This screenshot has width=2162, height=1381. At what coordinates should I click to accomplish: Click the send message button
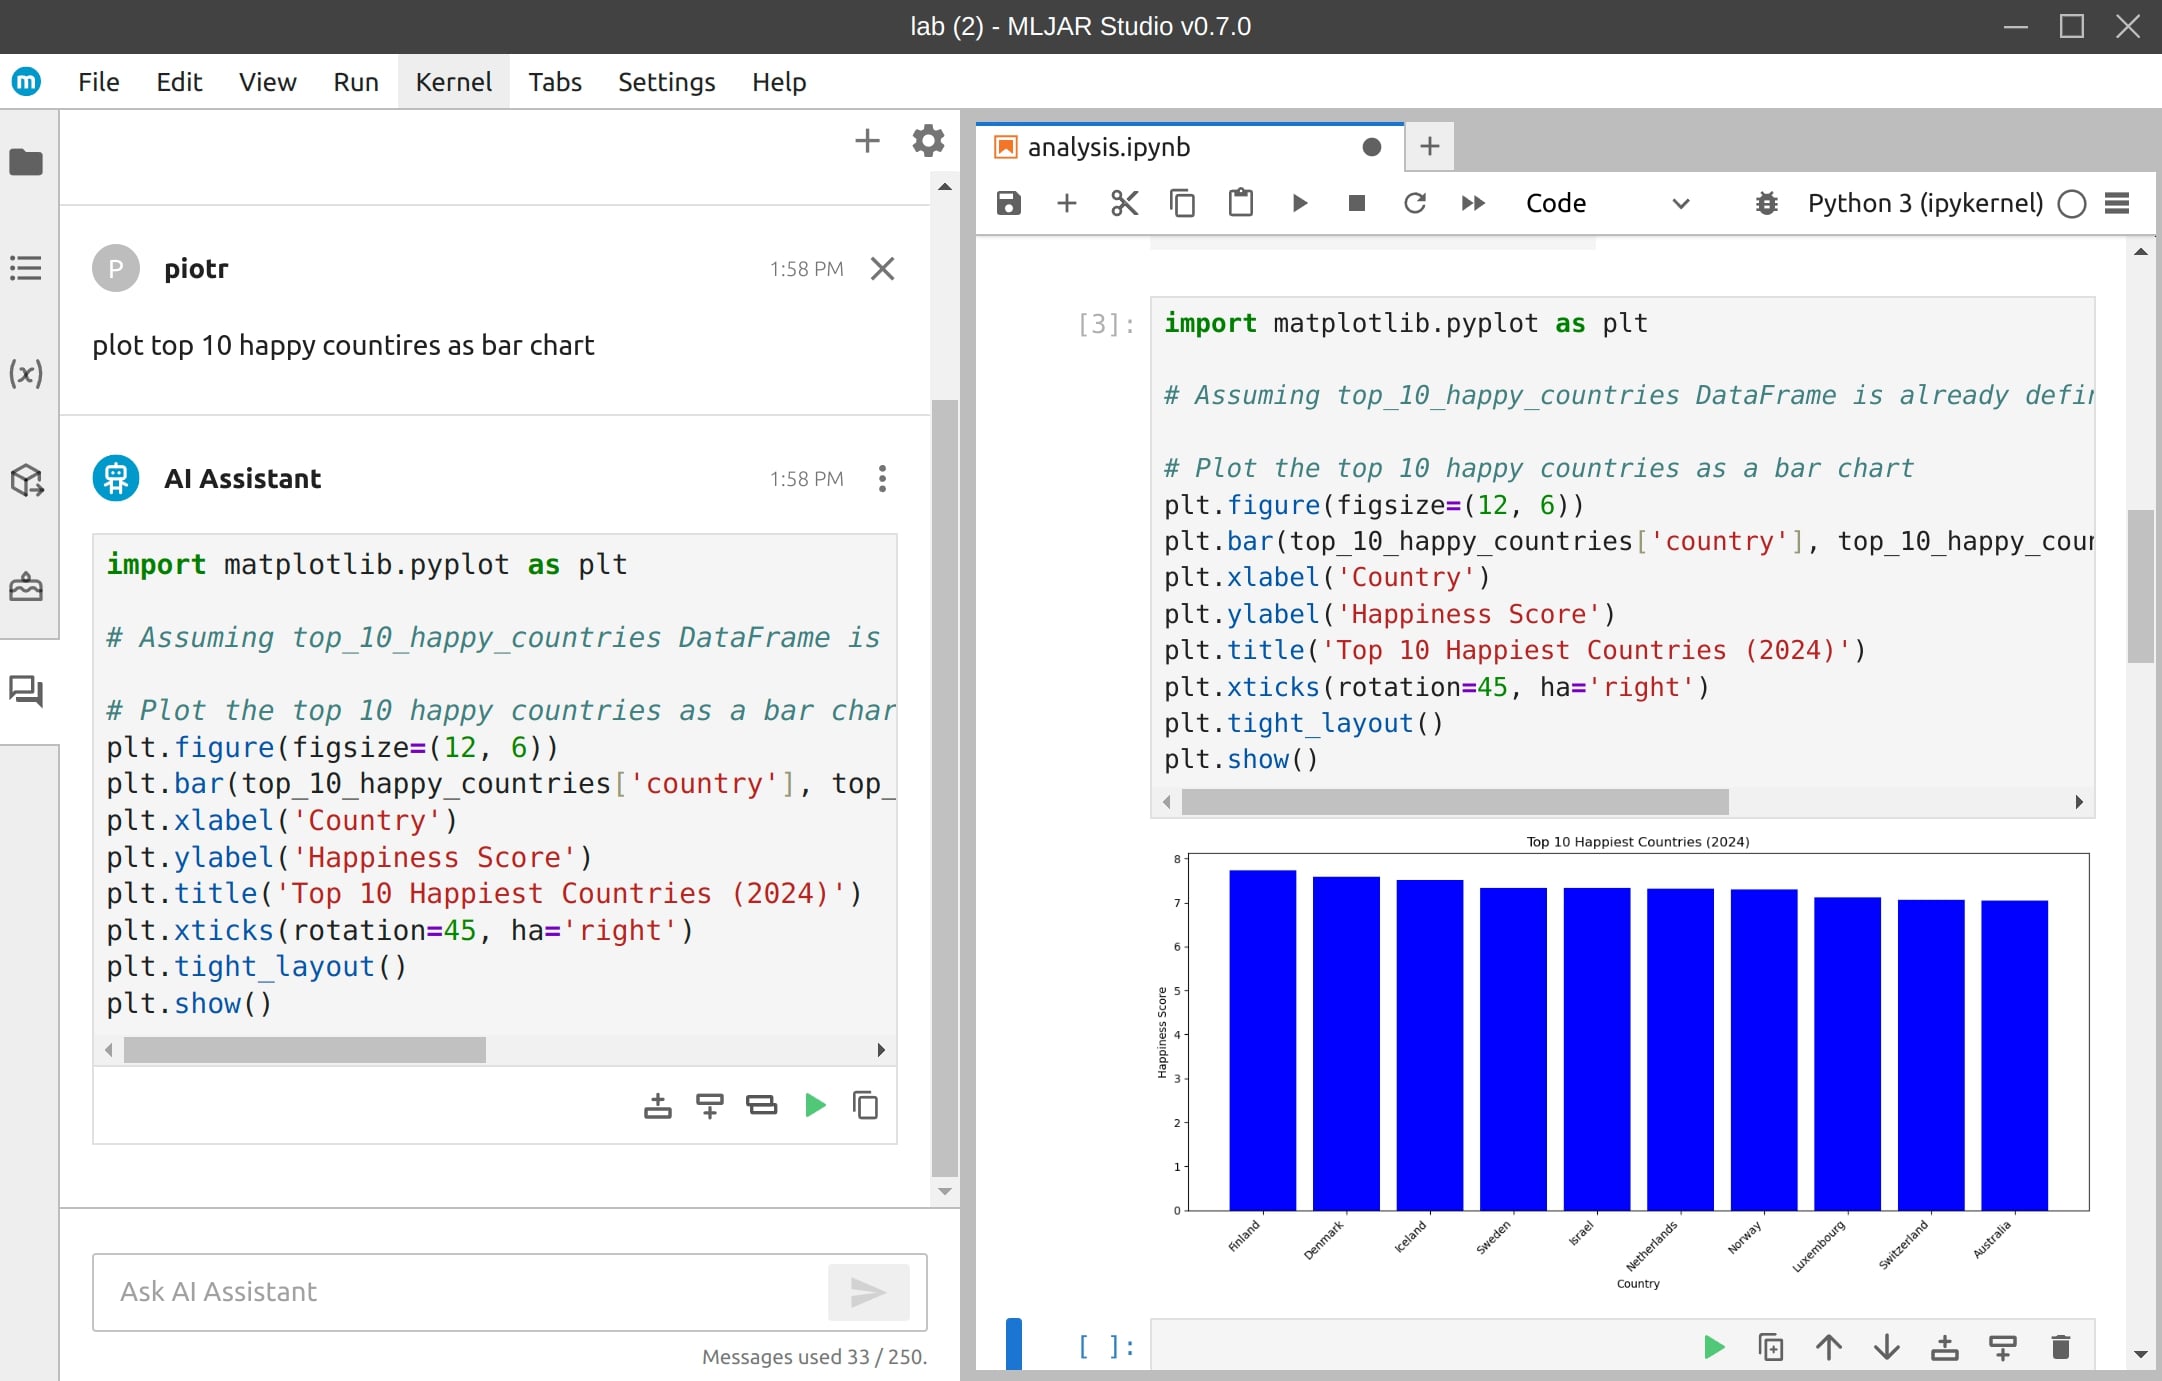(x=867, y=1291)
